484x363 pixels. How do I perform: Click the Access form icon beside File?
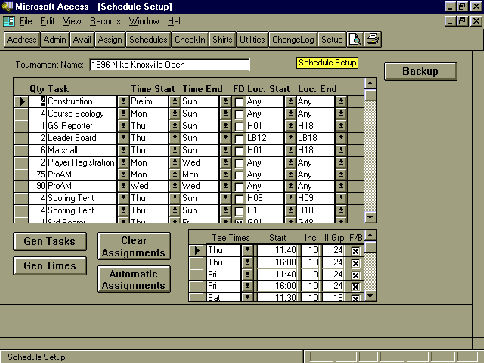[9, 22]
